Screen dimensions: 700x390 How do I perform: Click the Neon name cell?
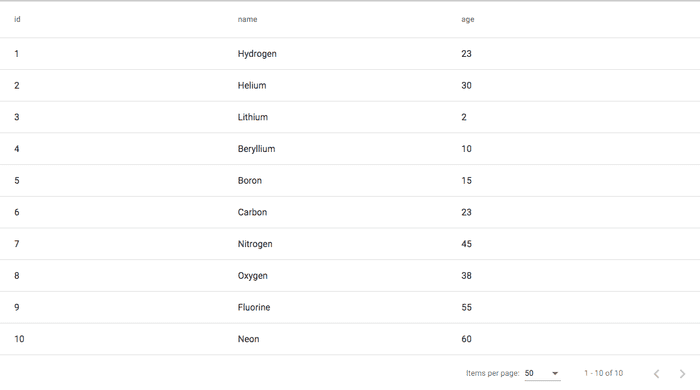click(x=248, y=339)
